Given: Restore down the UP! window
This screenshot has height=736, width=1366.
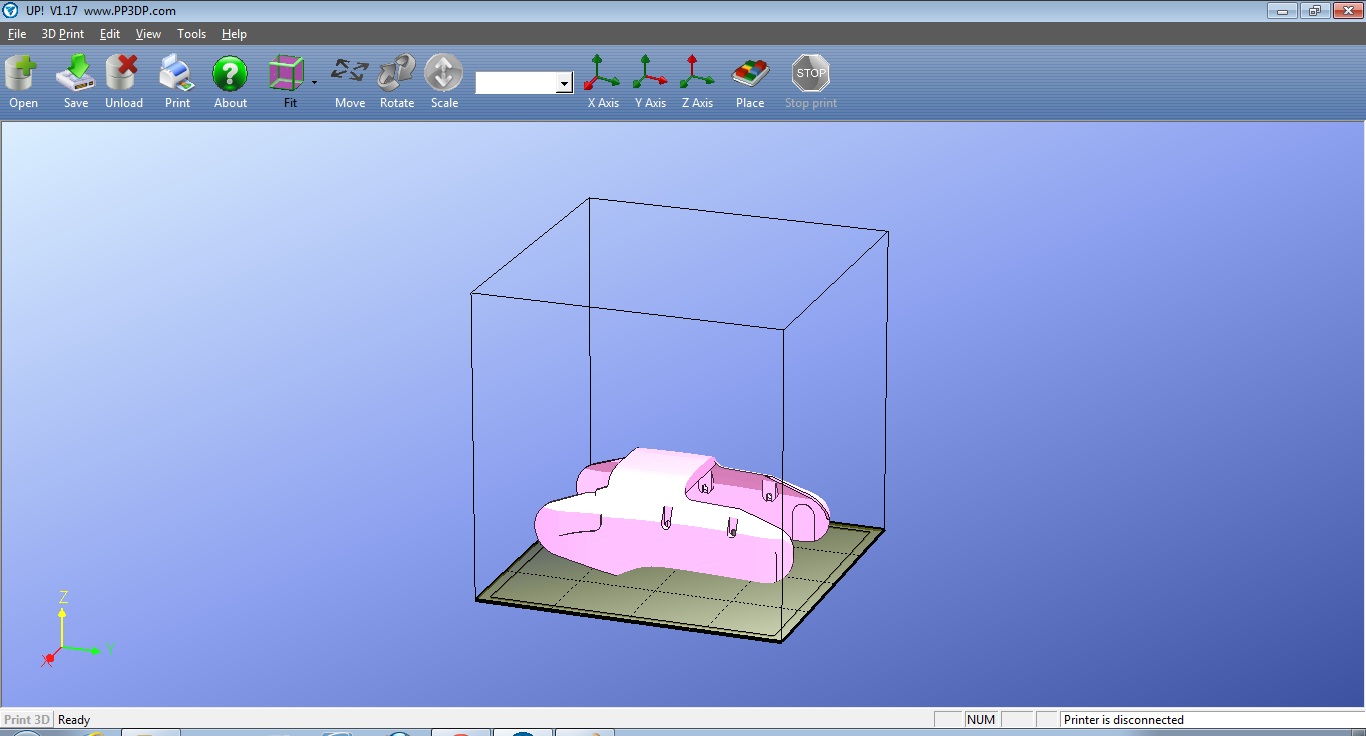Looking at the screenshot, I should (x=1314, y=10).
